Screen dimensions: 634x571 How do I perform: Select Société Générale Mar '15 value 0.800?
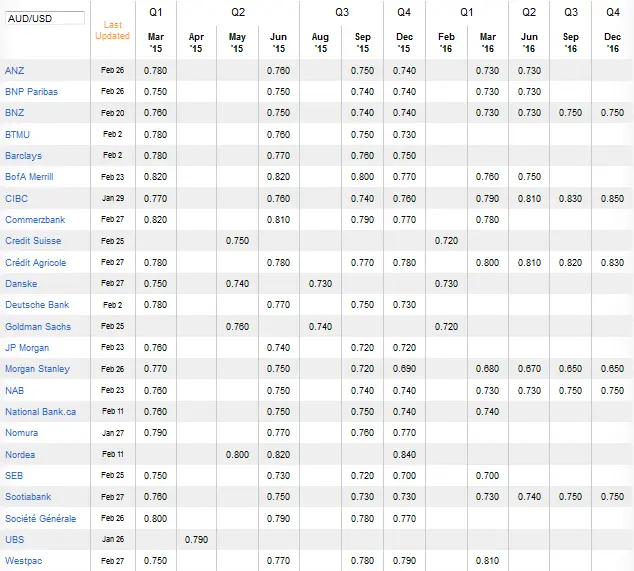(156, 518)
